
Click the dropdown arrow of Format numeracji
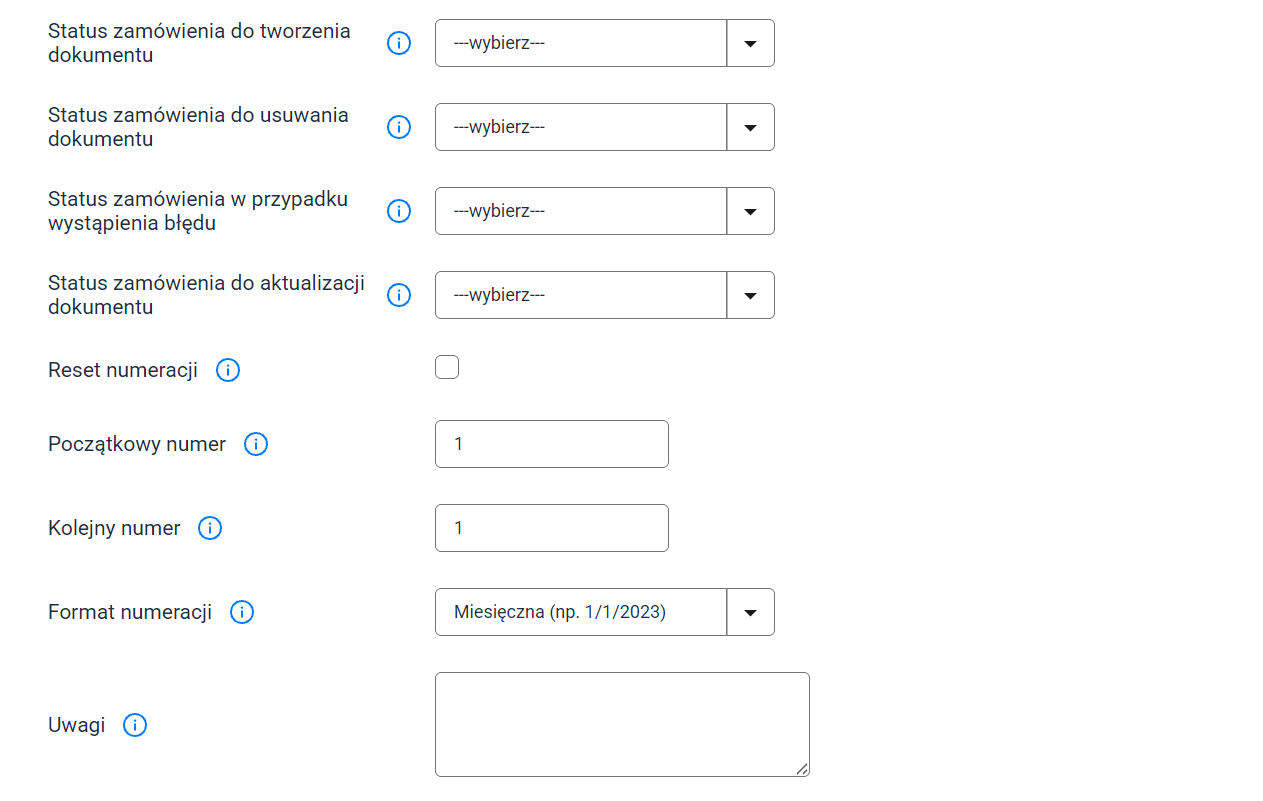point(751,612)
